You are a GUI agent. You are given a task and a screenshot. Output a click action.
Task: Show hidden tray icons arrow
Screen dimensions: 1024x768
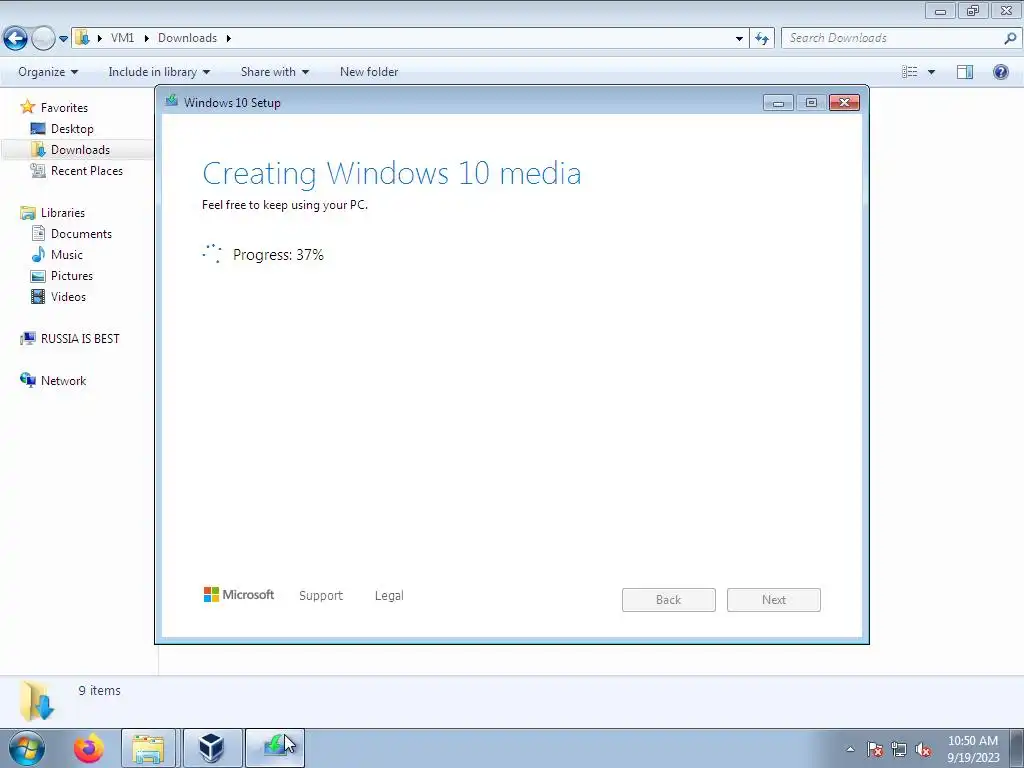850,749
